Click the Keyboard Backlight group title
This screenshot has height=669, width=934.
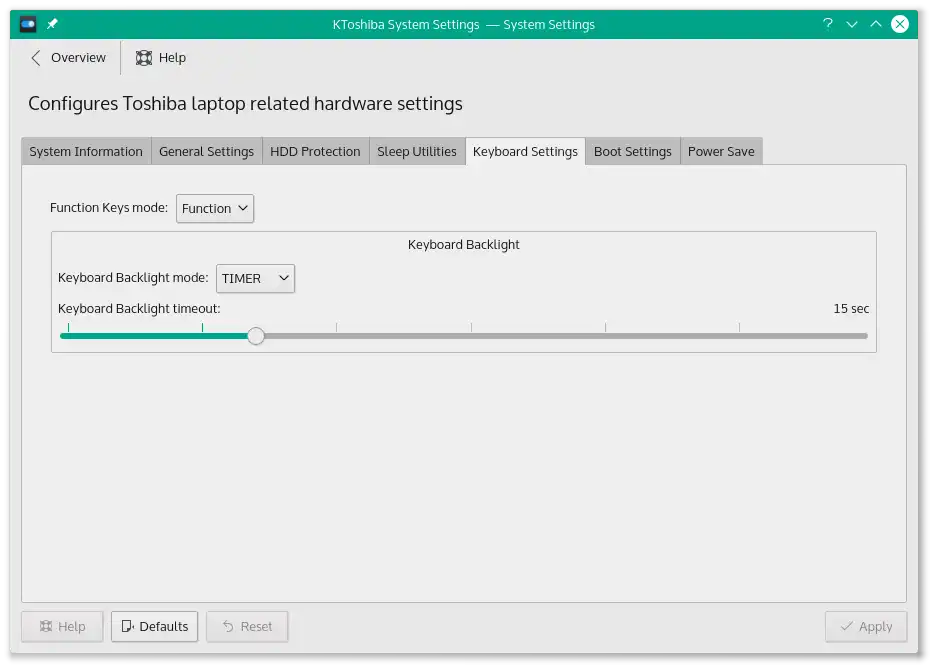tap(463, 245)
